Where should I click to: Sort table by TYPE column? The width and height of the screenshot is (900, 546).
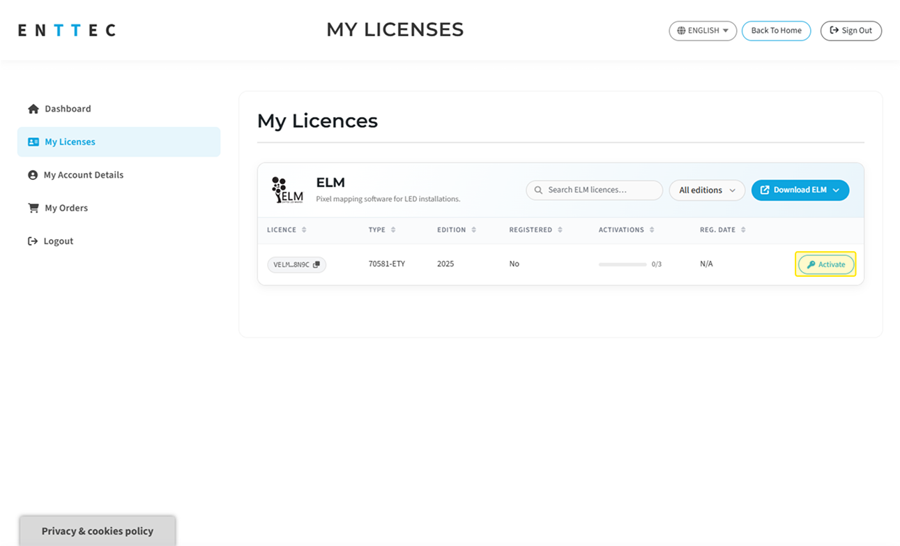(382, 230)
